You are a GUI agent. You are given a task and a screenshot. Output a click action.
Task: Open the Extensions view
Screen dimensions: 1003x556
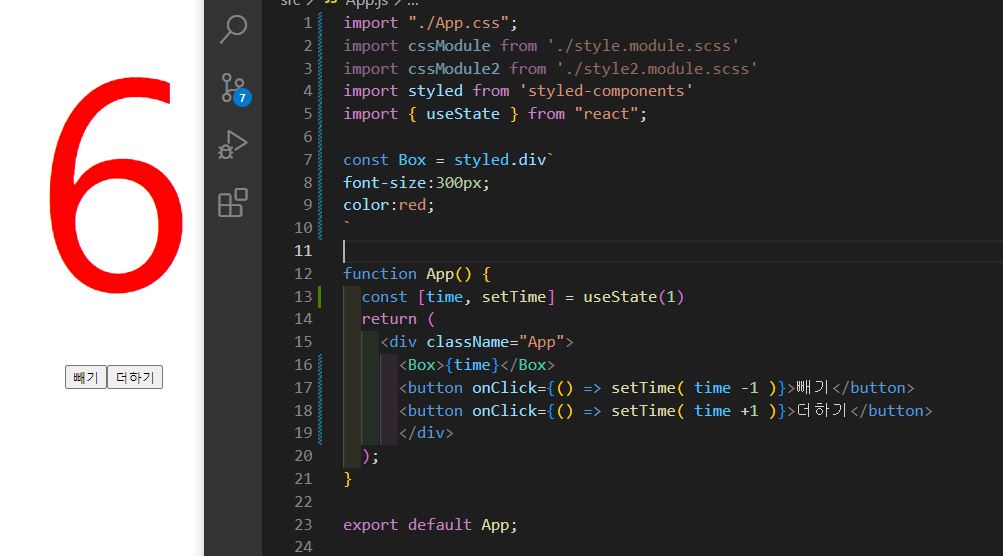click(x=233, y=202)
